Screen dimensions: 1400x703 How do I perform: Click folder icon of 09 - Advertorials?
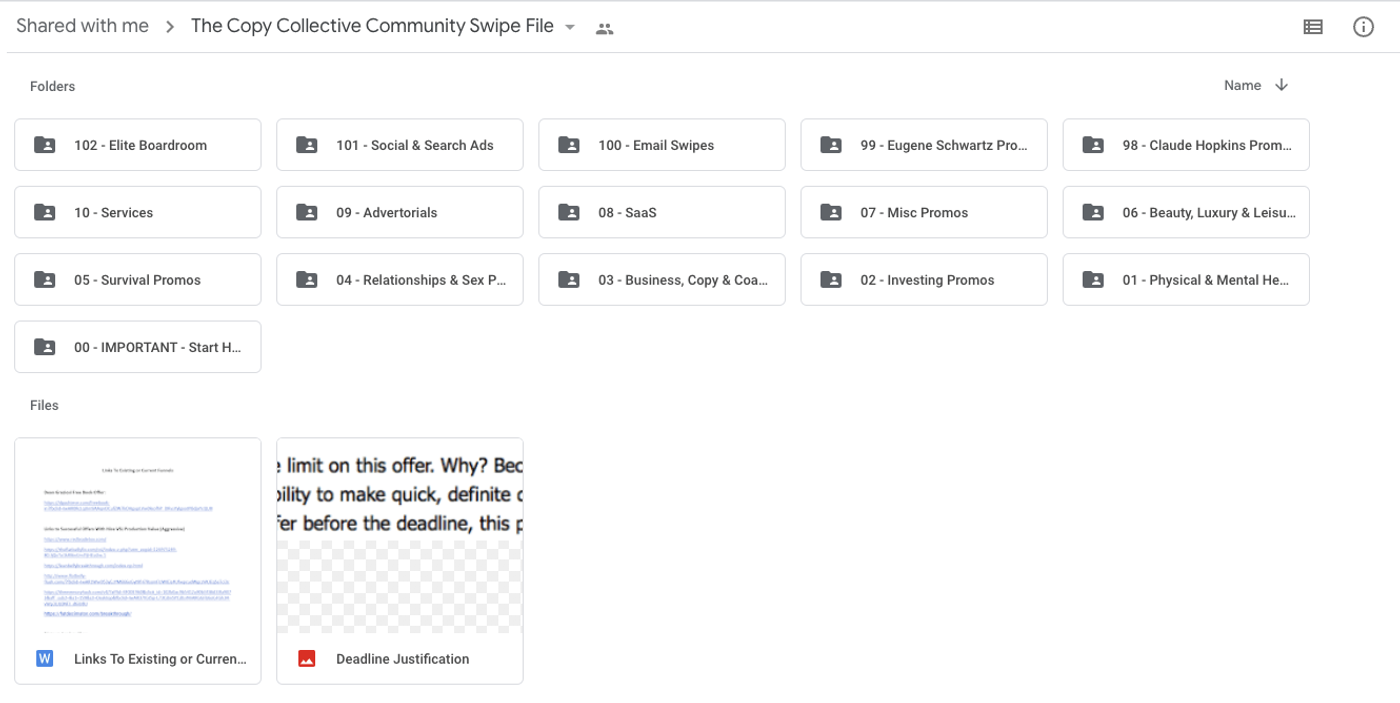click(x=307, y=212)
